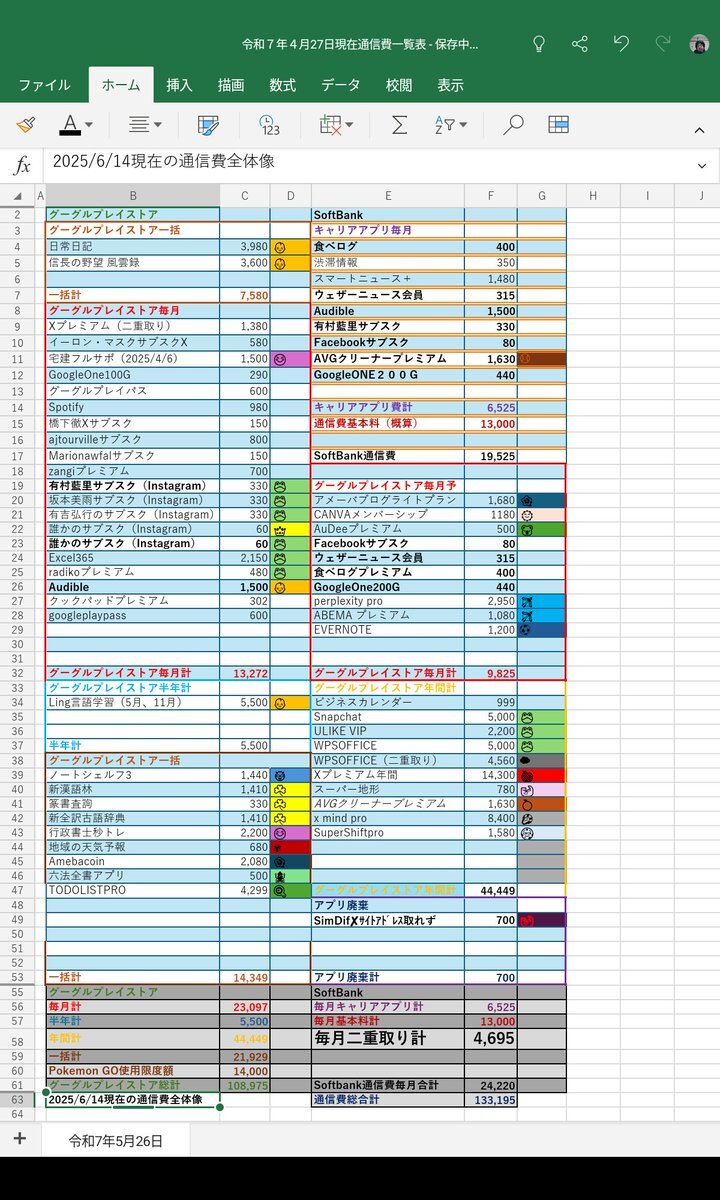
Task: Select the Excel365 cell
Action: click(133, 557)
